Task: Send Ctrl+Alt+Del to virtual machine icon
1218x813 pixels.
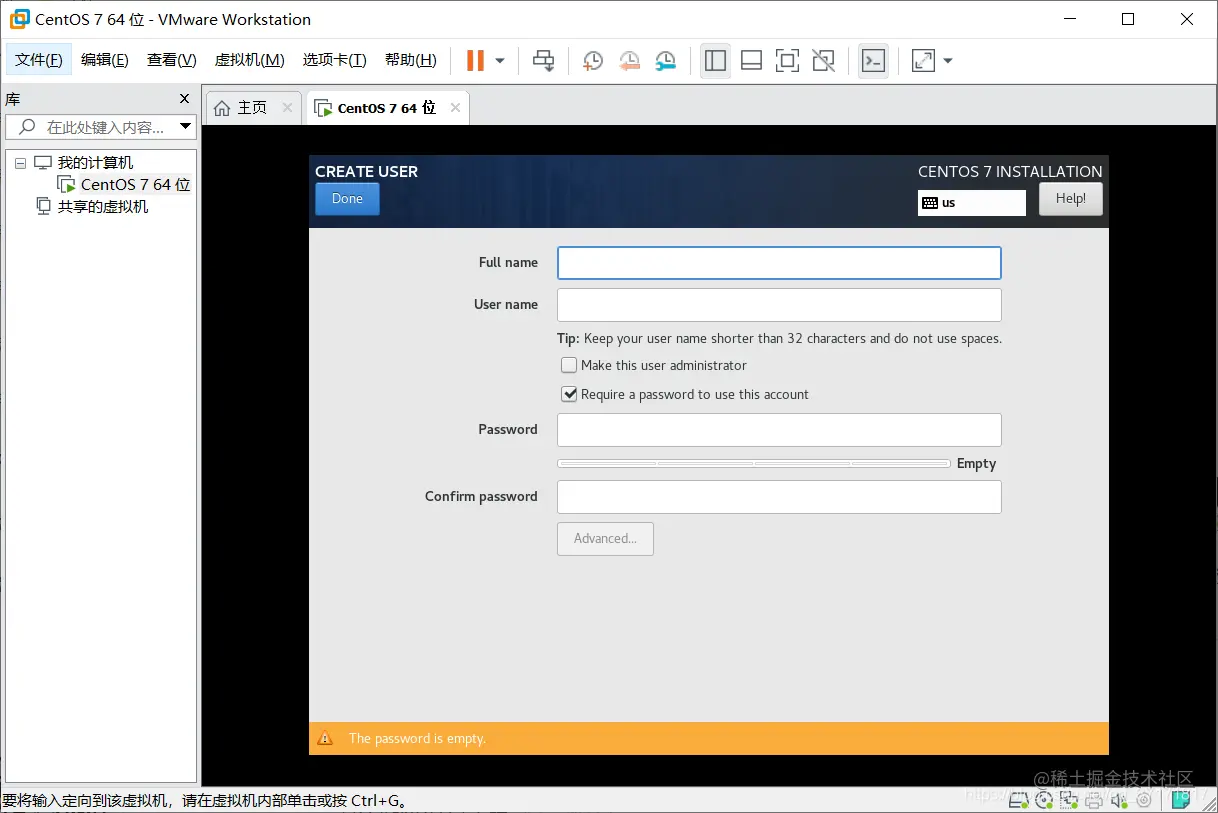Action: pyautogui.click(x=543, y=61)
